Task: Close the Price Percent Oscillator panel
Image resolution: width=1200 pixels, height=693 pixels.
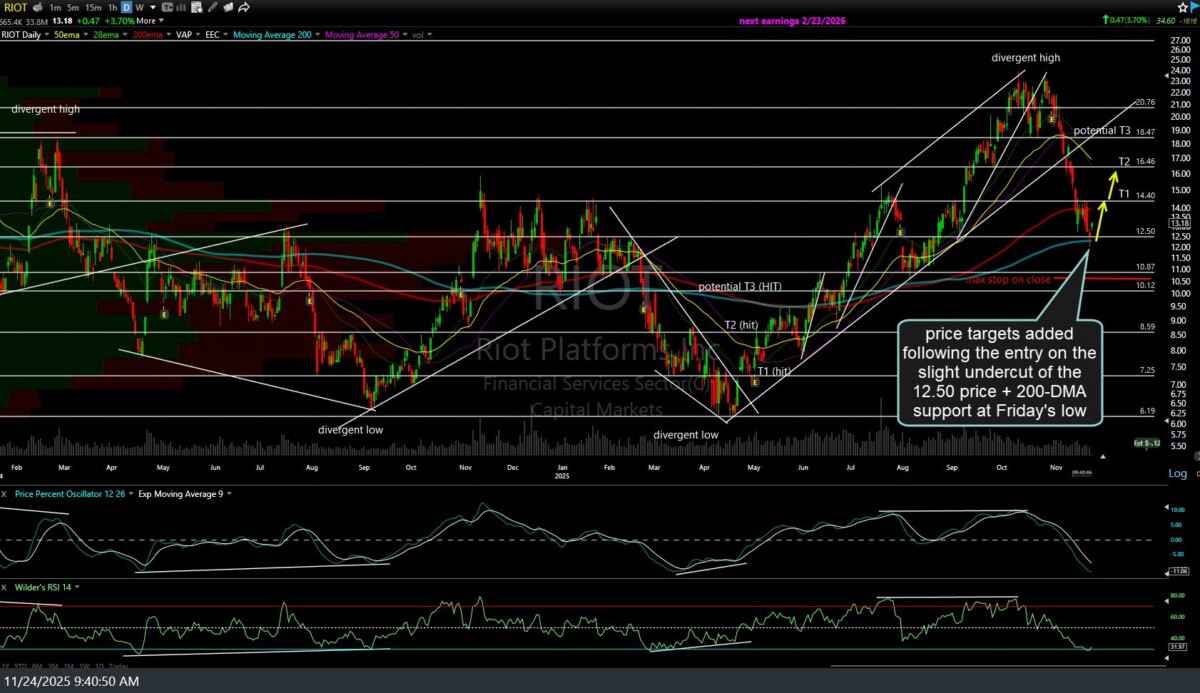Action: pos(5,493)
